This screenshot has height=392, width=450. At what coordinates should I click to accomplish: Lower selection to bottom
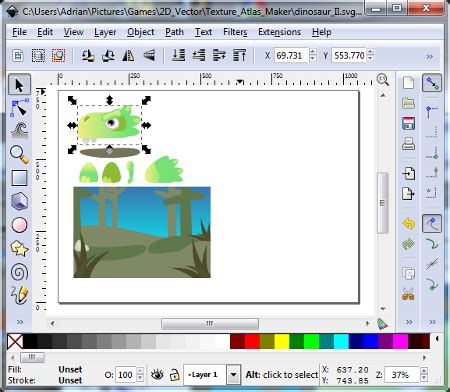coord(179,56)
